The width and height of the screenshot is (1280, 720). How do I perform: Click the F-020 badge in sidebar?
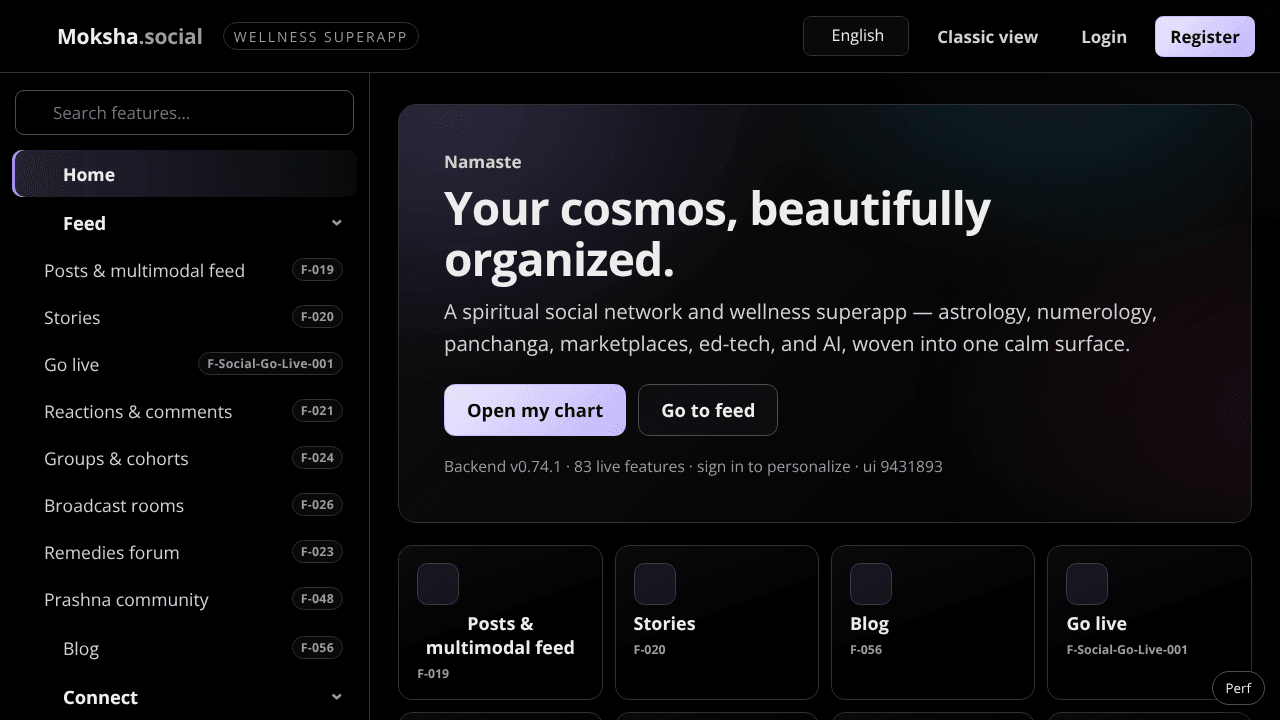click(x=317, y=317)
